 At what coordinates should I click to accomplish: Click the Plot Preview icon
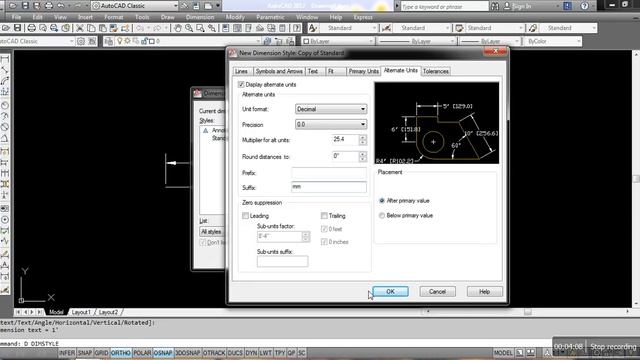coord(43,28)
